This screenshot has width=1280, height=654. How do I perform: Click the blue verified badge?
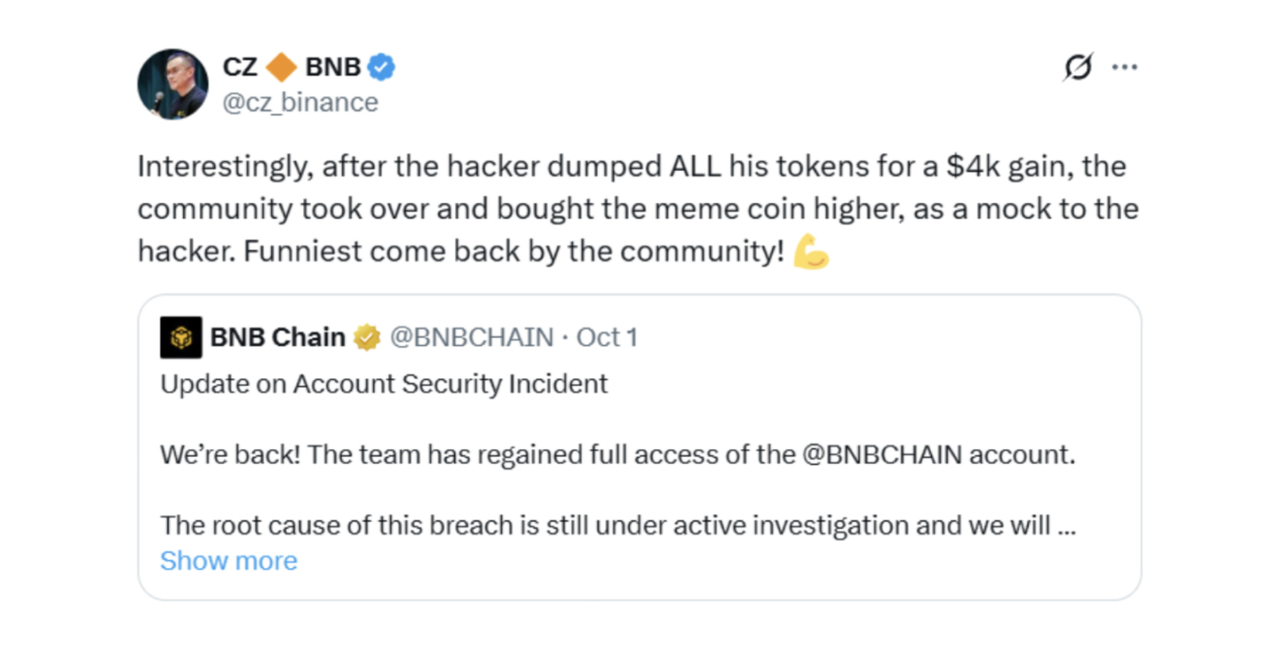tap(381, 68)
